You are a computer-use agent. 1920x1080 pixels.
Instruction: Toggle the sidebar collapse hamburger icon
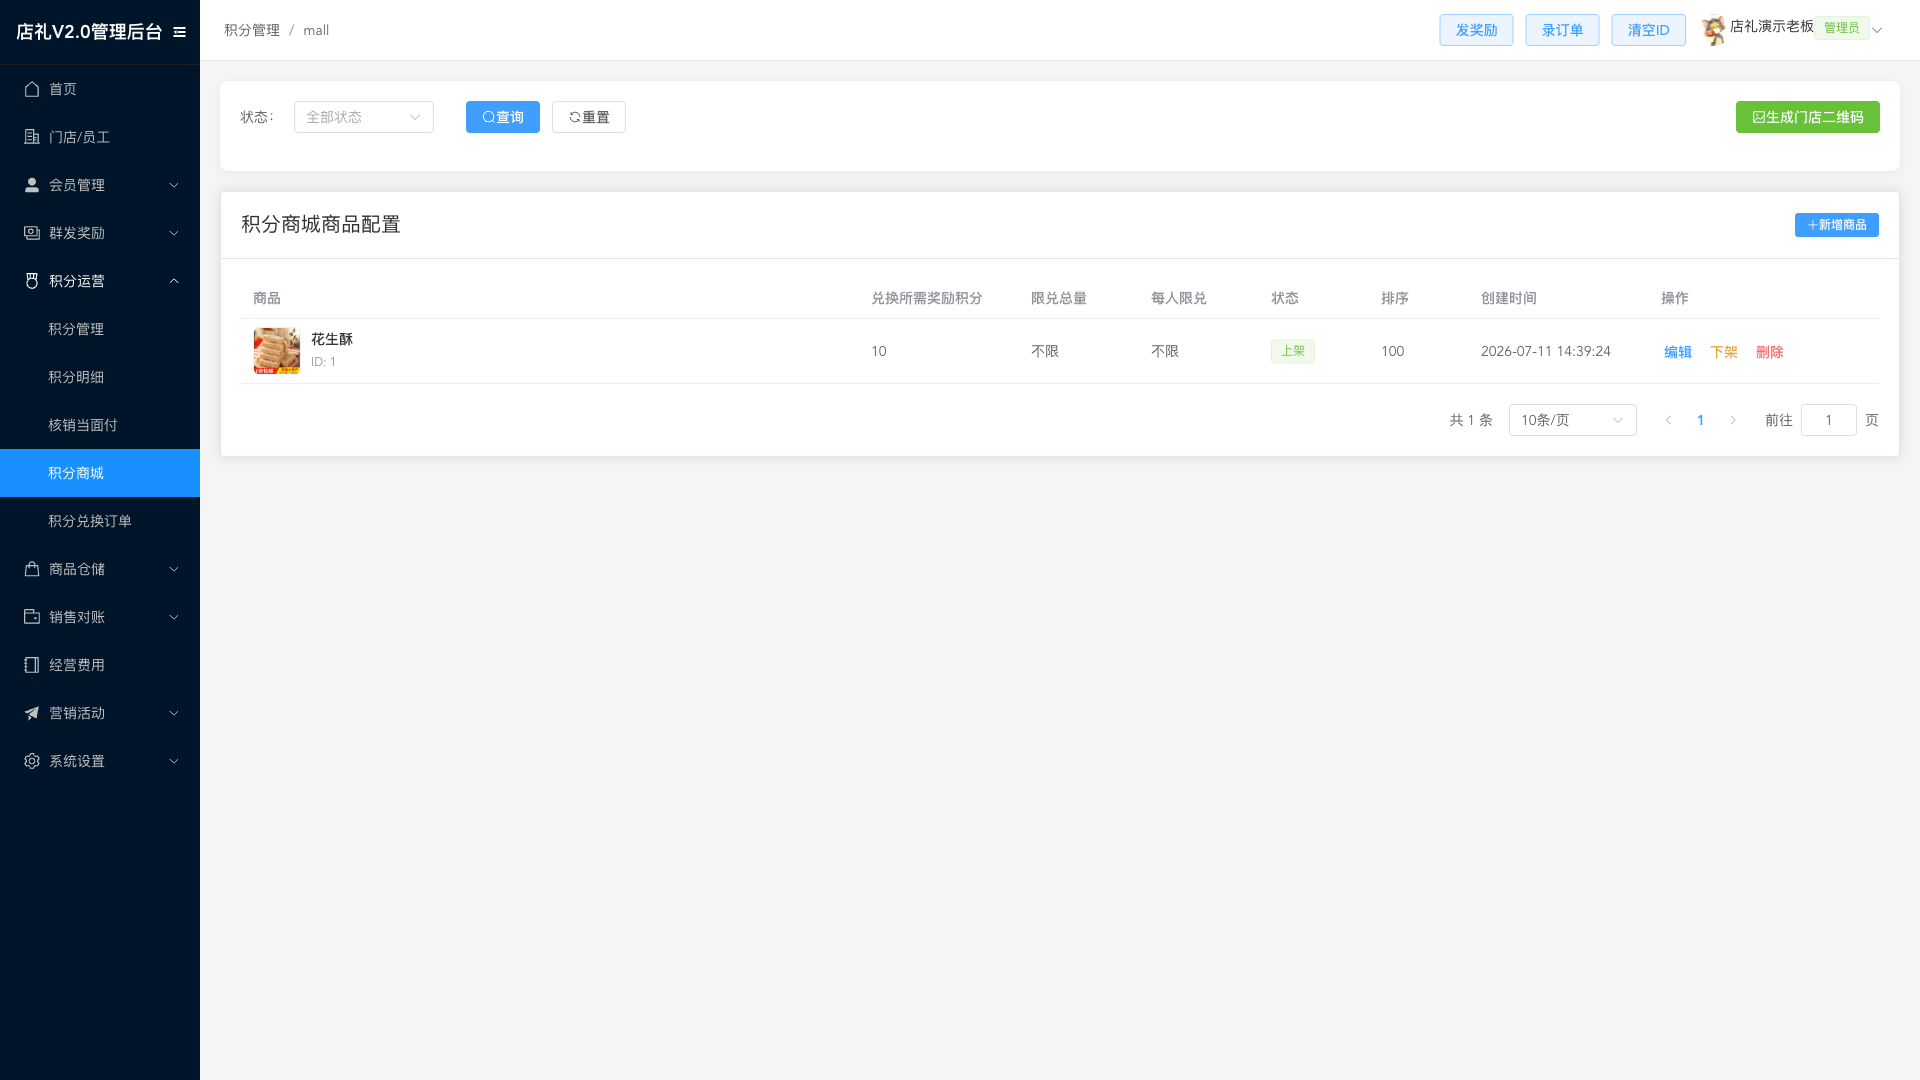(180, 32)
